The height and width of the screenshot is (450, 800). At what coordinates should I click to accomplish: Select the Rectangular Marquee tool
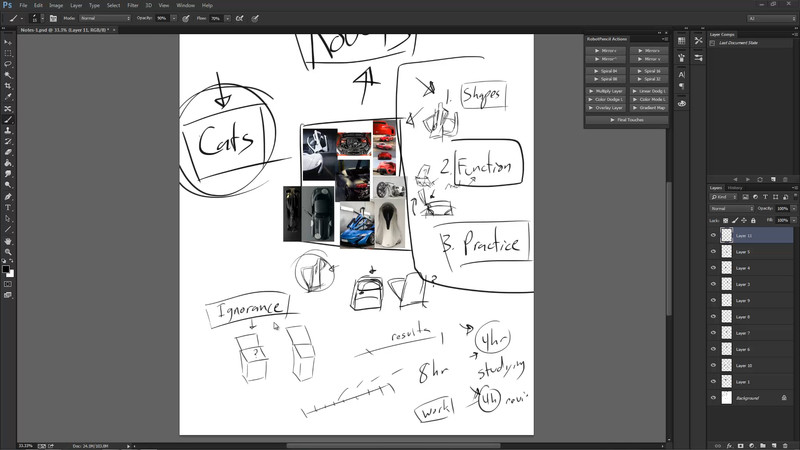pyautogui.click(x=8, y=53)
